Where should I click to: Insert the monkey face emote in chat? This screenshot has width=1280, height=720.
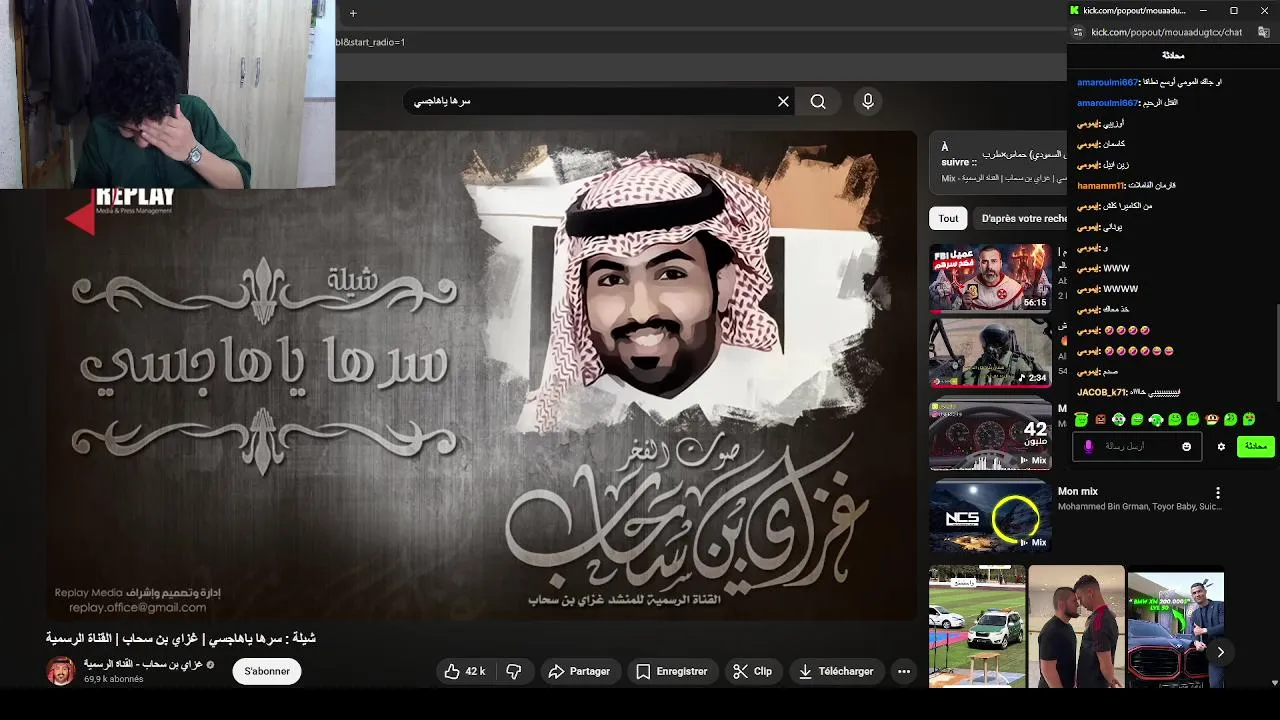point(1212,419)
